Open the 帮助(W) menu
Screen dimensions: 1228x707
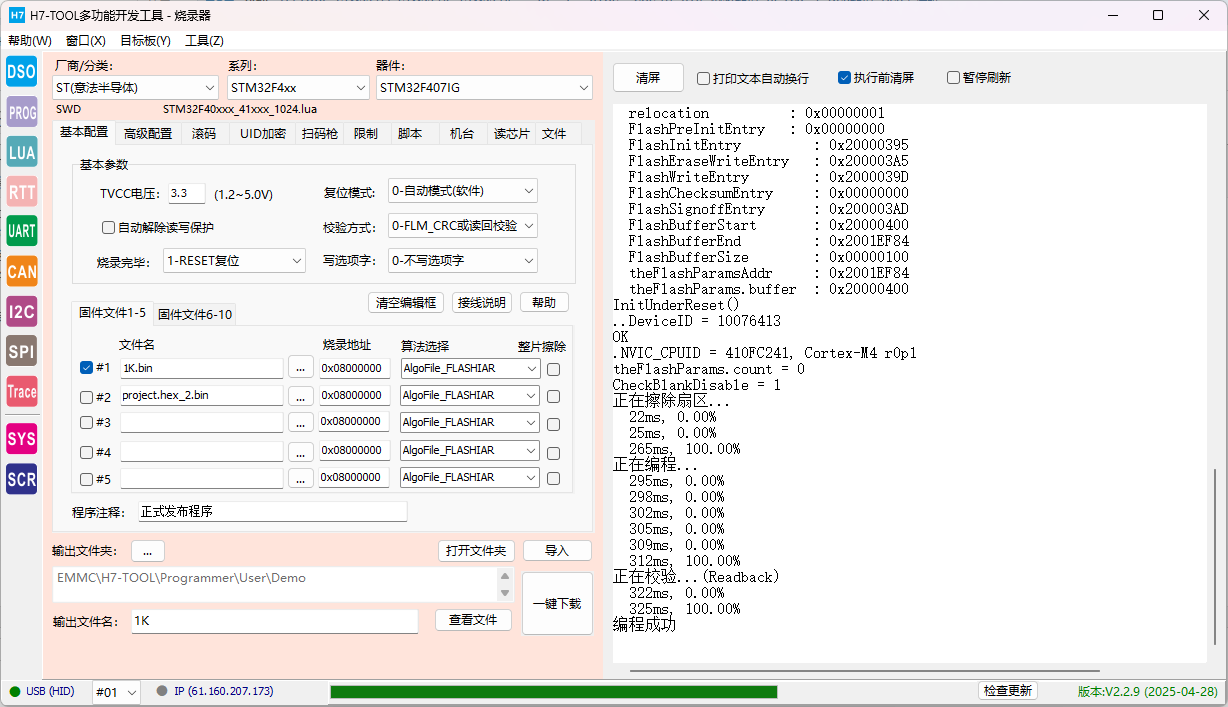(x=30, y=41)
